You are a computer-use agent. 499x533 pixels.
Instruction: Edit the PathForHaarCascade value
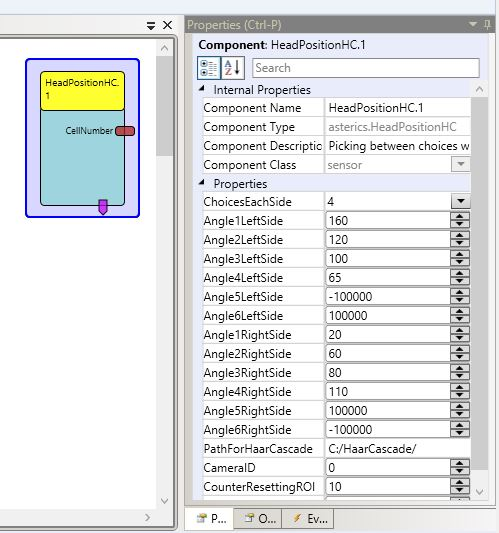tap(398, 449)
